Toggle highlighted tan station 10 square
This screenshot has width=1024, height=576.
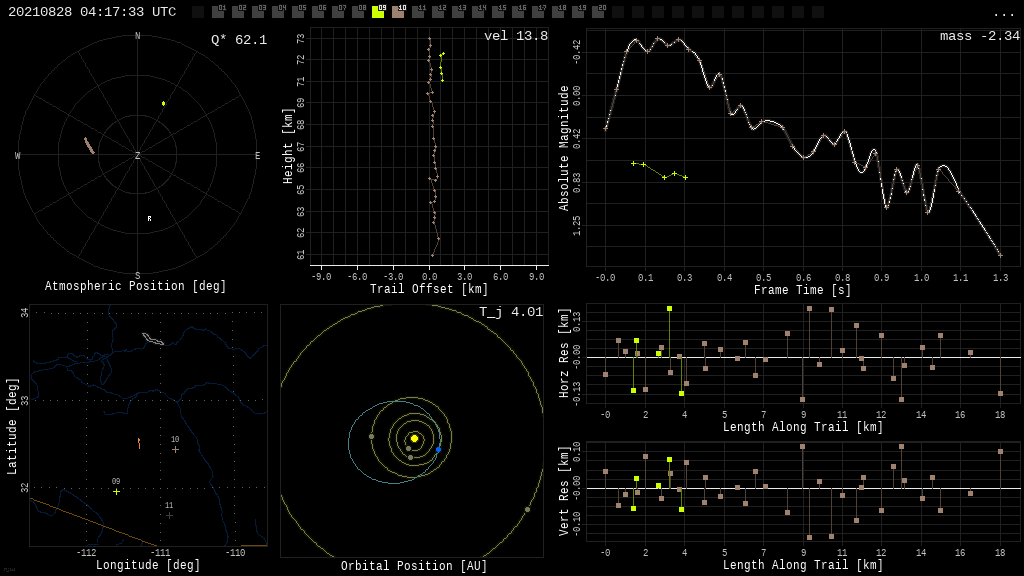tap(398, 12)
